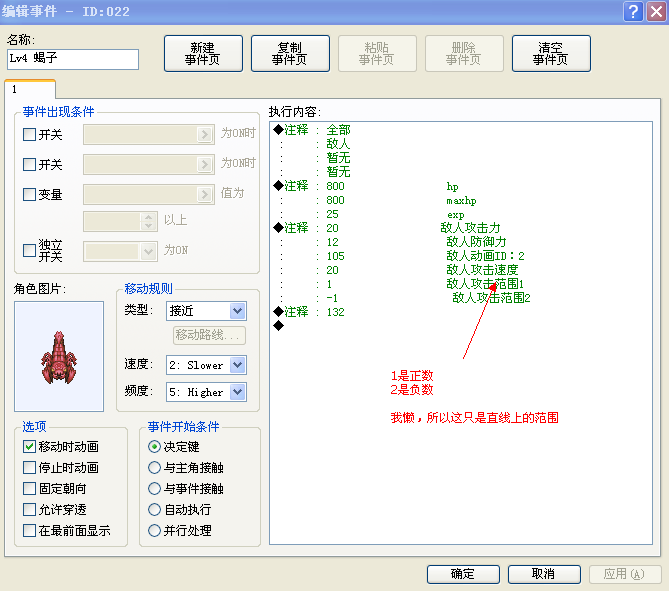669x591 pixels.
Task: Click the 复制事件页 button
Action: point(290,53)
